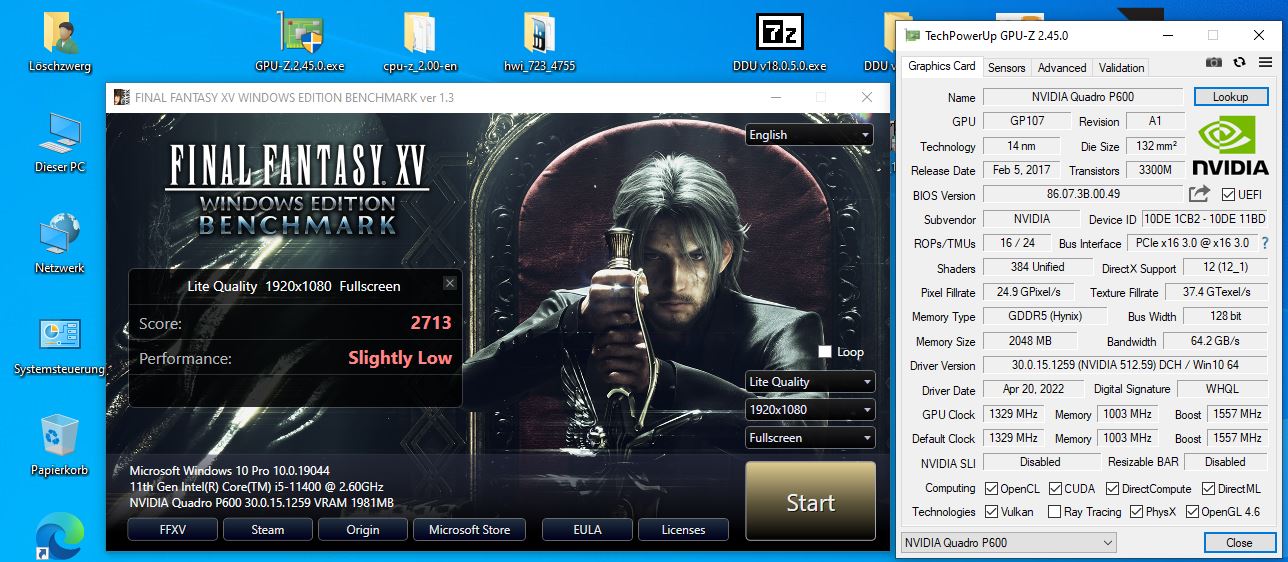Open the Löschzwerg desktop folder

pos(60,42)
